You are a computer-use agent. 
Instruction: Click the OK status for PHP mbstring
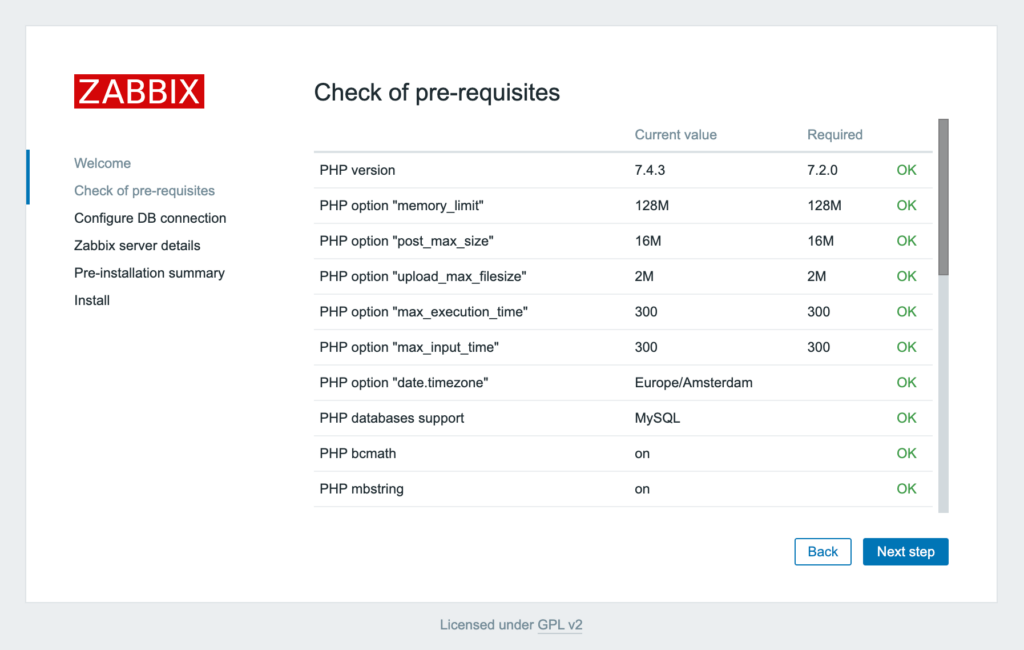906,489
